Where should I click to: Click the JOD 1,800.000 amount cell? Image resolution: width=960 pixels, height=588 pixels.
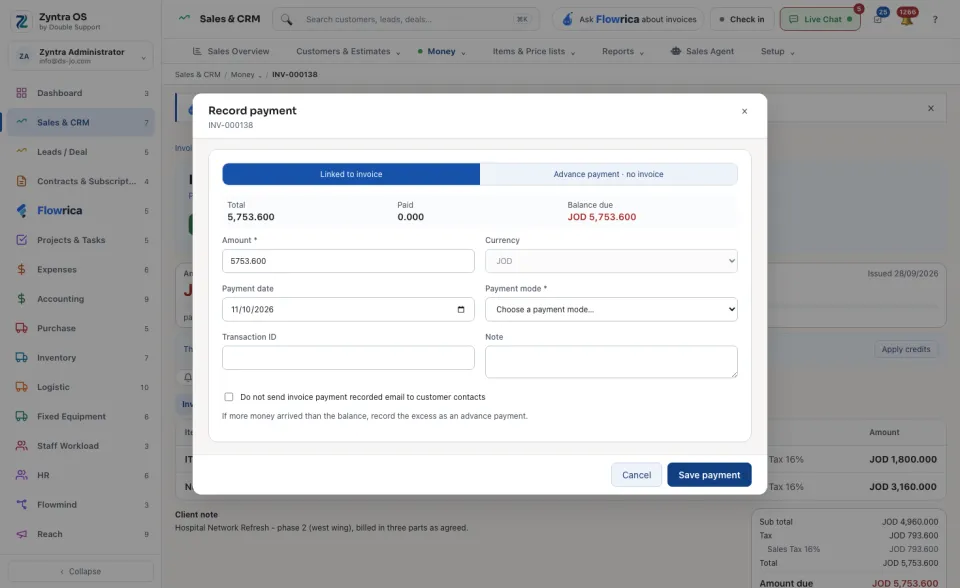pos(903,459)
